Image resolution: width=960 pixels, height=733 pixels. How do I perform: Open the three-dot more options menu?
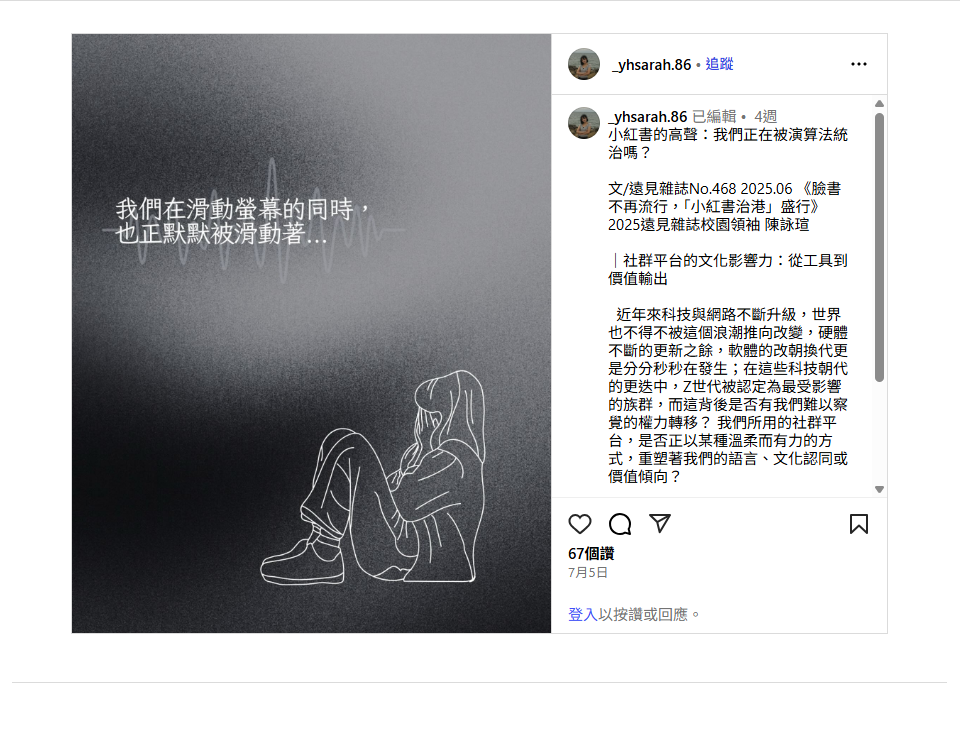tap(859, 64)
